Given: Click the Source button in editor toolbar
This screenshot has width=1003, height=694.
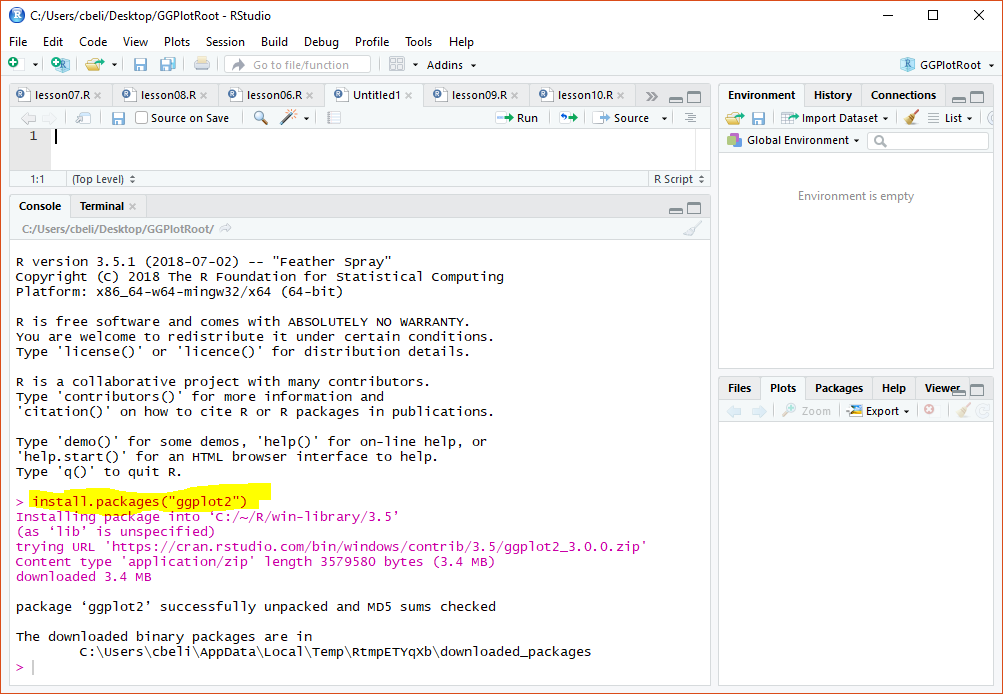Looking at the screenshot, I should coord(622,118).
